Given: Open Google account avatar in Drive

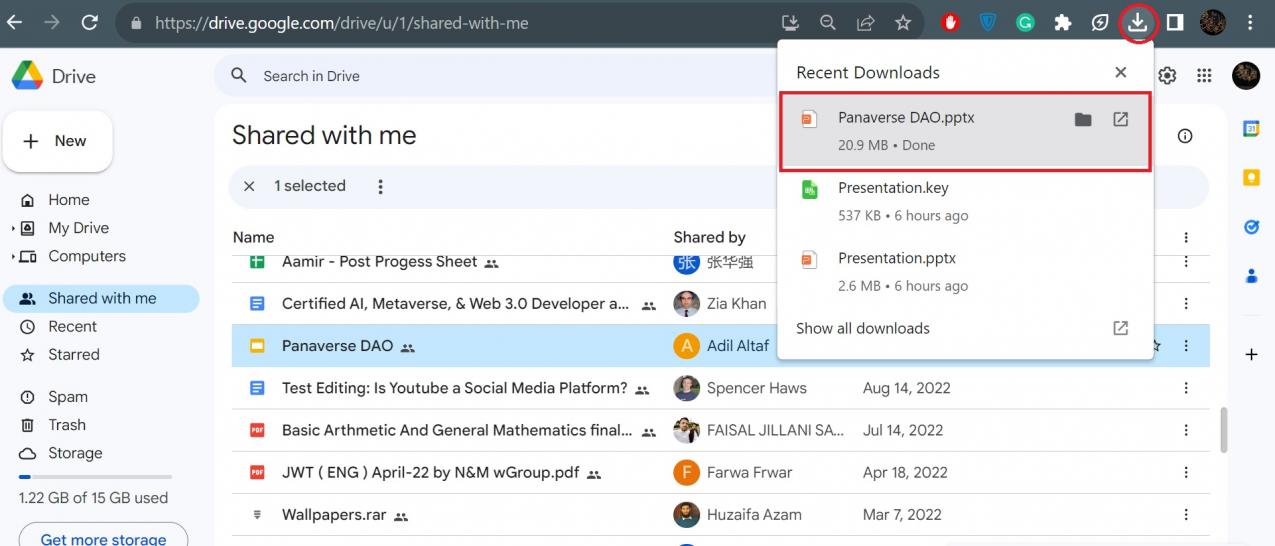Looking at the screenshot, I should point(1246,76).
